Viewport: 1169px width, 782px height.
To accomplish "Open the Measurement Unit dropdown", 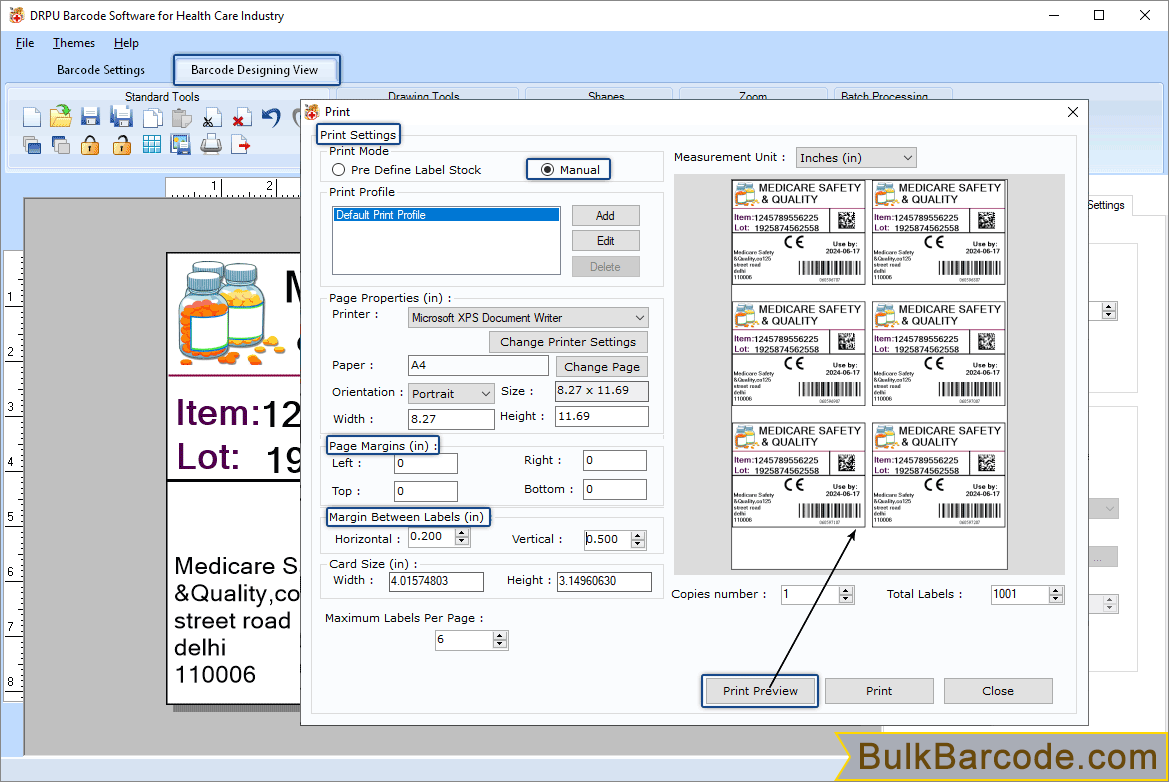I will pyautogui.click(x=856, y=158).
